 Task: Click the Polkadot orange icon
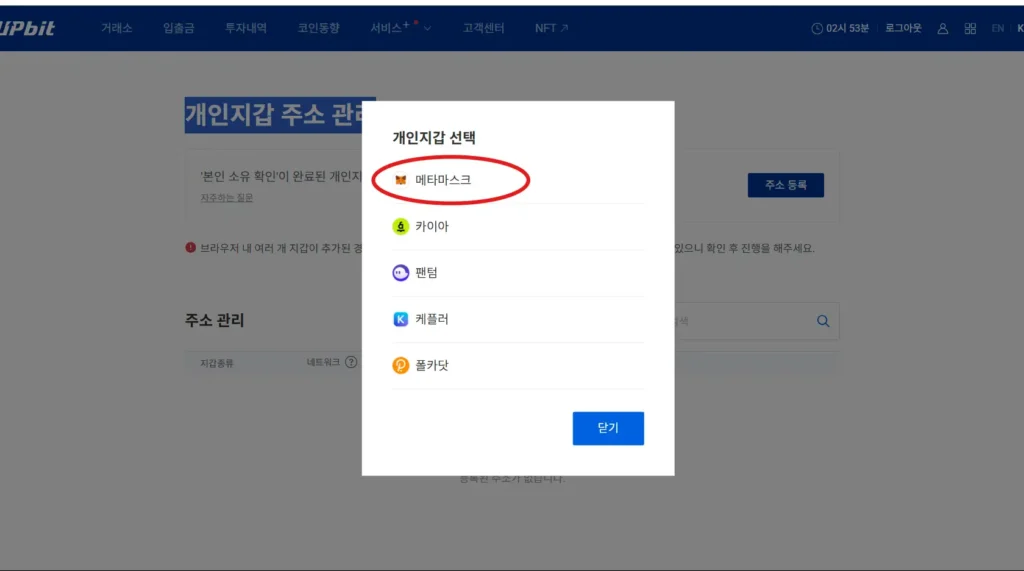tap(400, 365)
